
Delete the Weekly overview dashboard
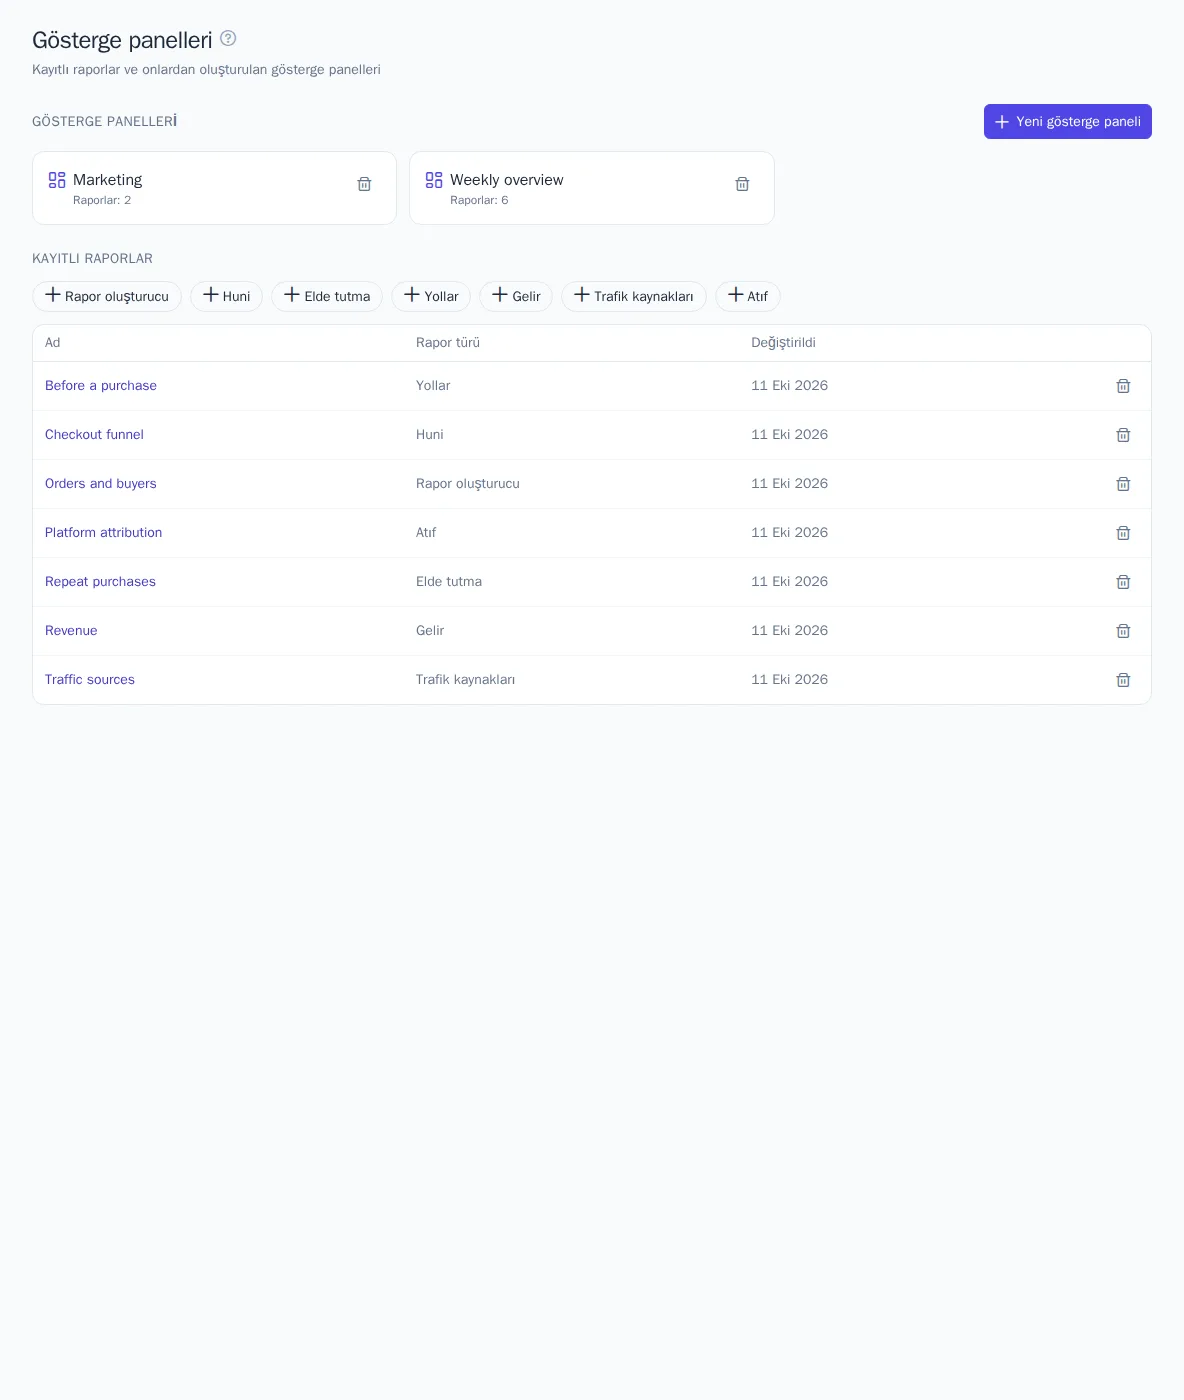(742, 184)
